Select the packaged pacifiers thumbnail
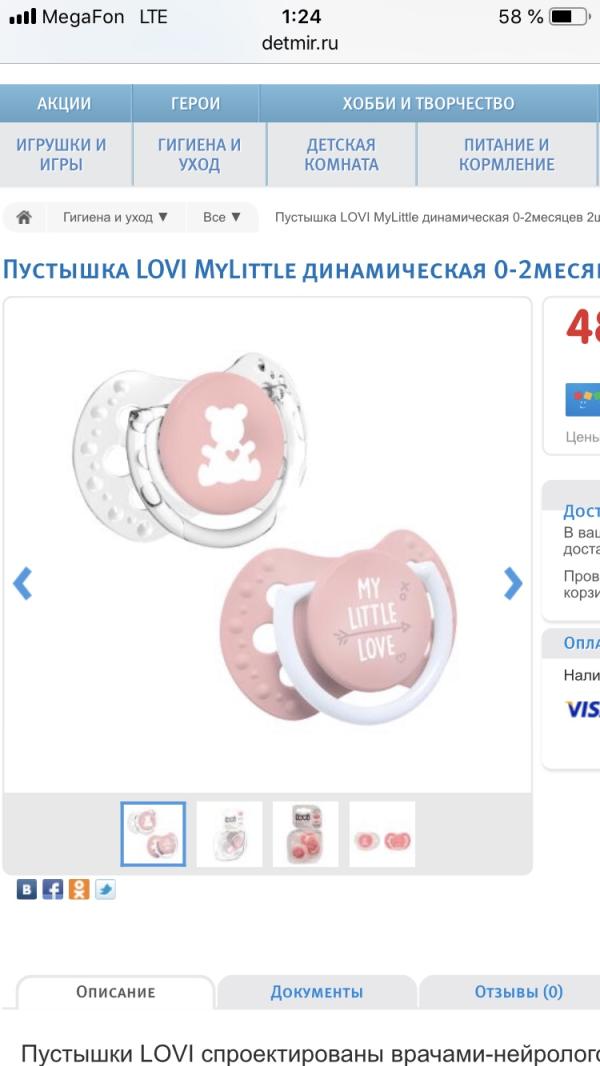This screenshot has height=1066, width=600. (x=306, y=834)
